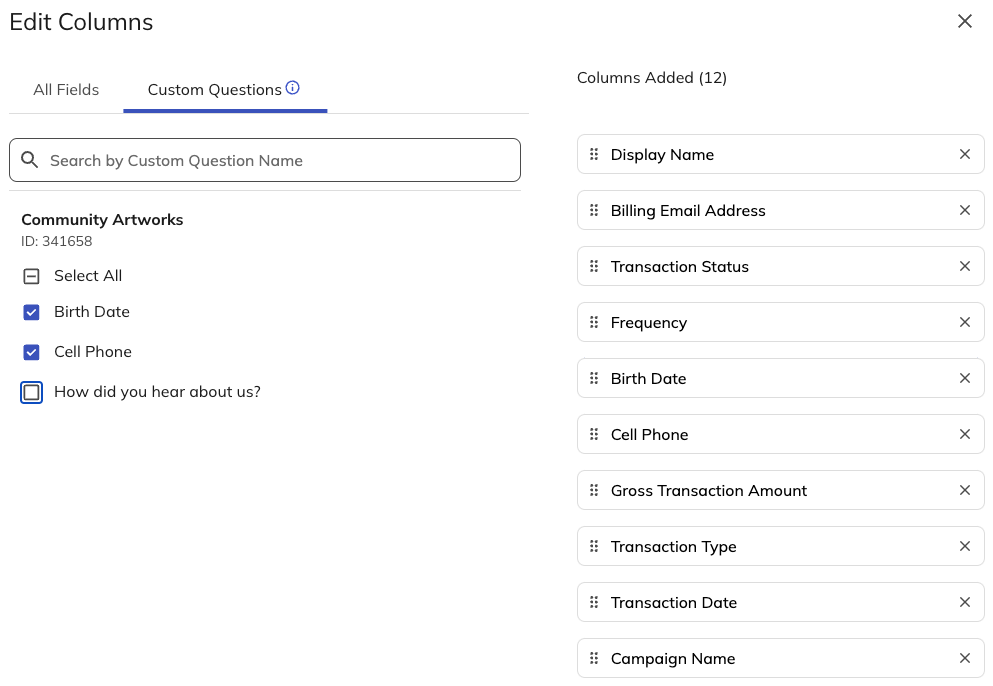Remove the Billing Email Address column
The height and width of the screenshot is (686, 993).
pyautogui.click(x=965, y=210)
